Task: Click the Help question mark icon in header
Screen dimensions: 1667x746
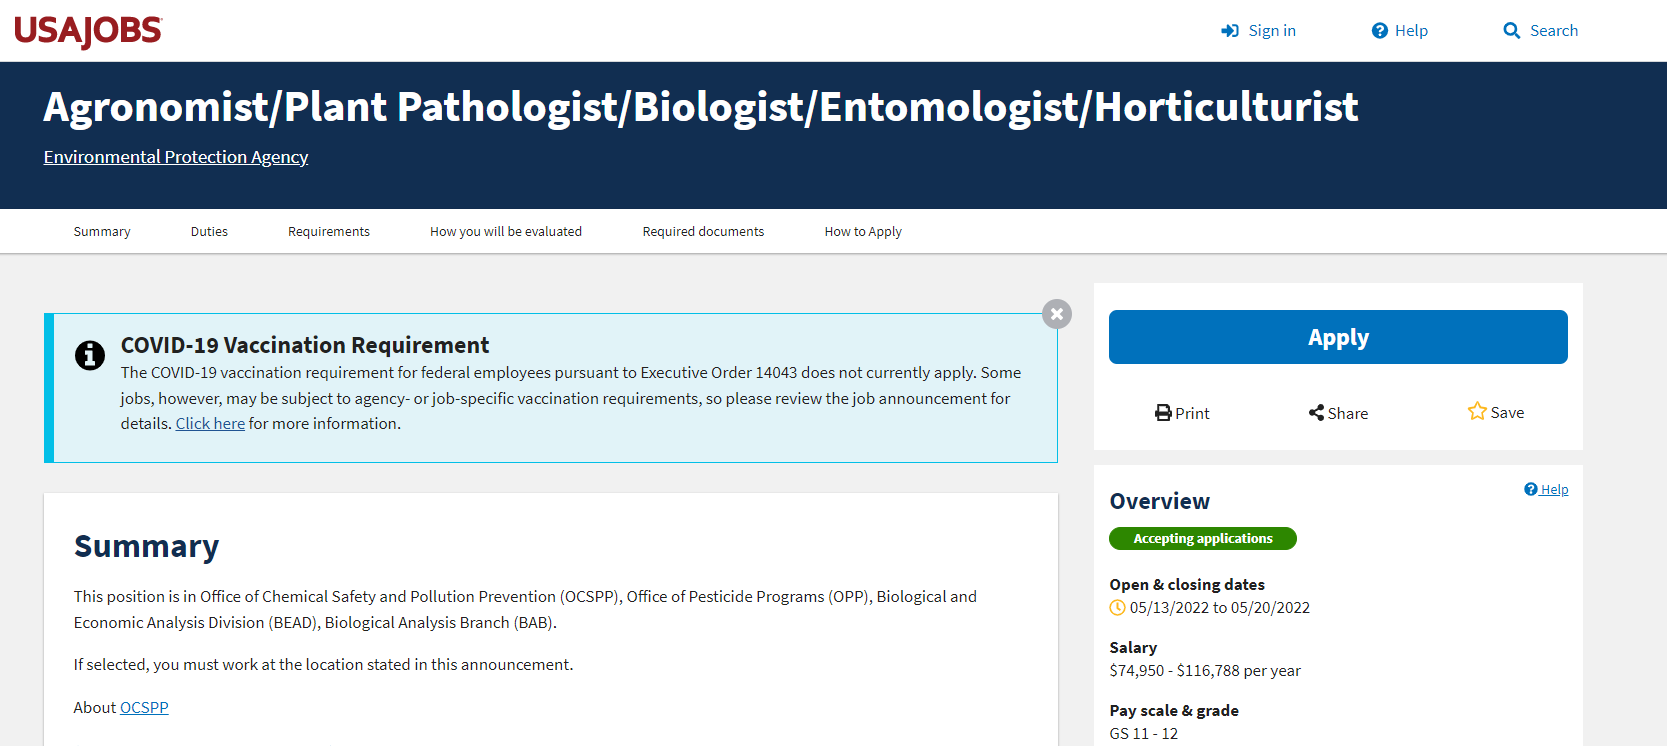Action: point(1380,31)
